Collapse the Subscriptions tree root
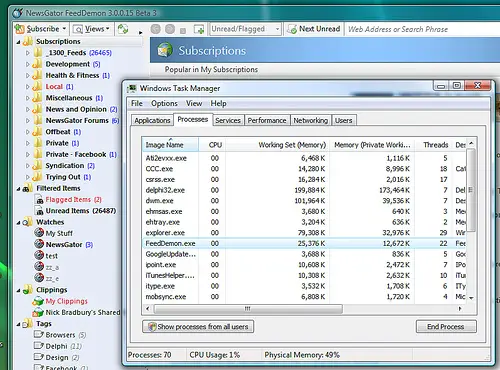Image resolution: width=500 pixels, height=370 pixels. 18,42
